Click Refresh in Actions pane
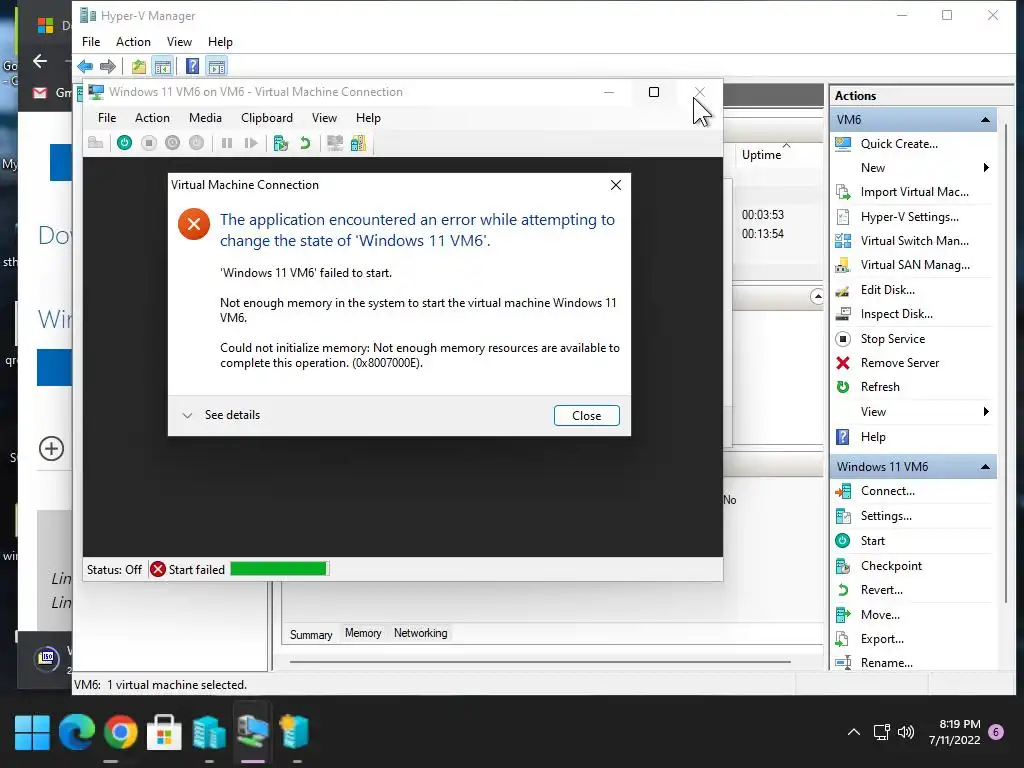1024x768 pixels. (880, 387)
